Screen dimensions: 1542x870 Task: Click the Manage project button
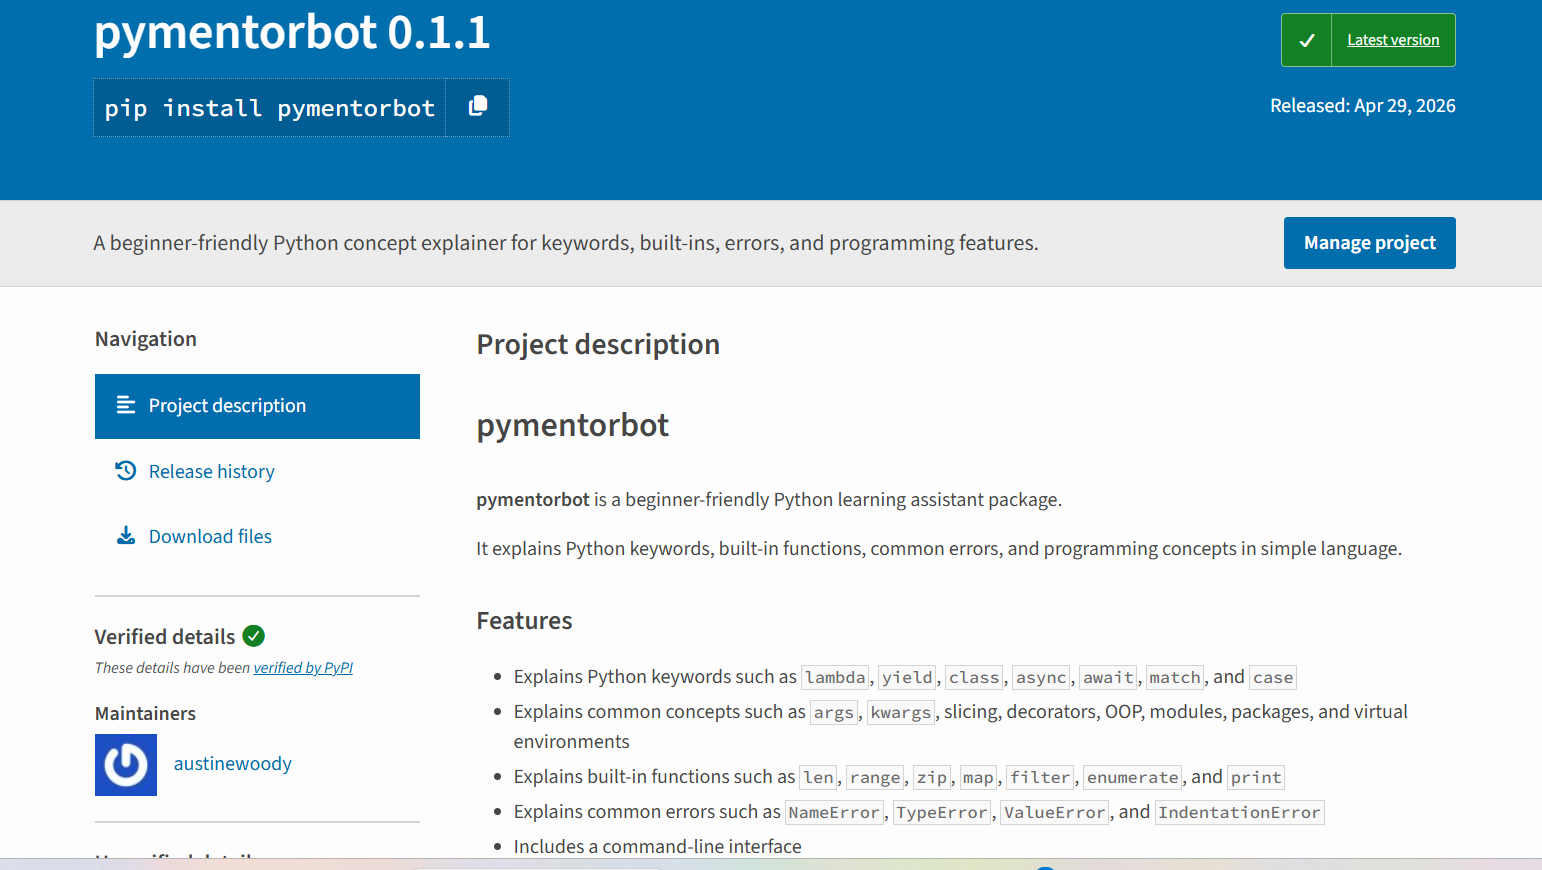tap(1370, 243)
